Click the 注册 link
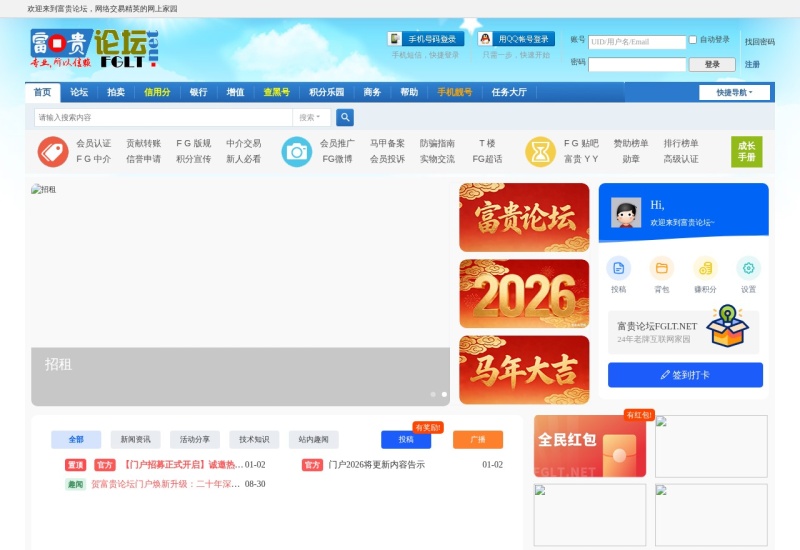 [x=752, y=64]
